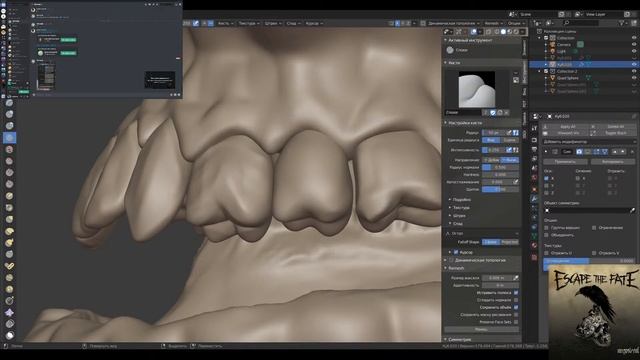Toggle the Сгладить нормали checkbox
This screenshot has height=360, width=640.
516,300
